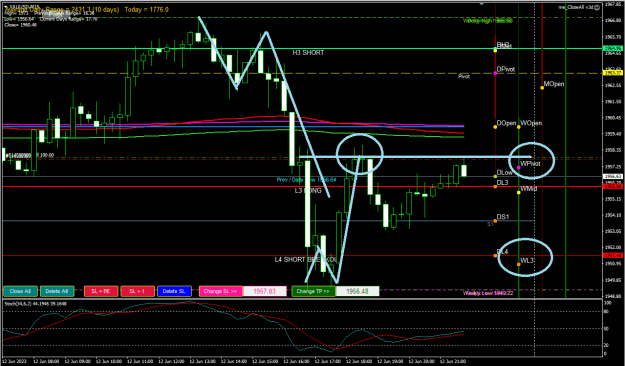This screenshot has height=366, width=625.
Task: Select the WMid yellow dot marker
Action: [x=519, y=193]
